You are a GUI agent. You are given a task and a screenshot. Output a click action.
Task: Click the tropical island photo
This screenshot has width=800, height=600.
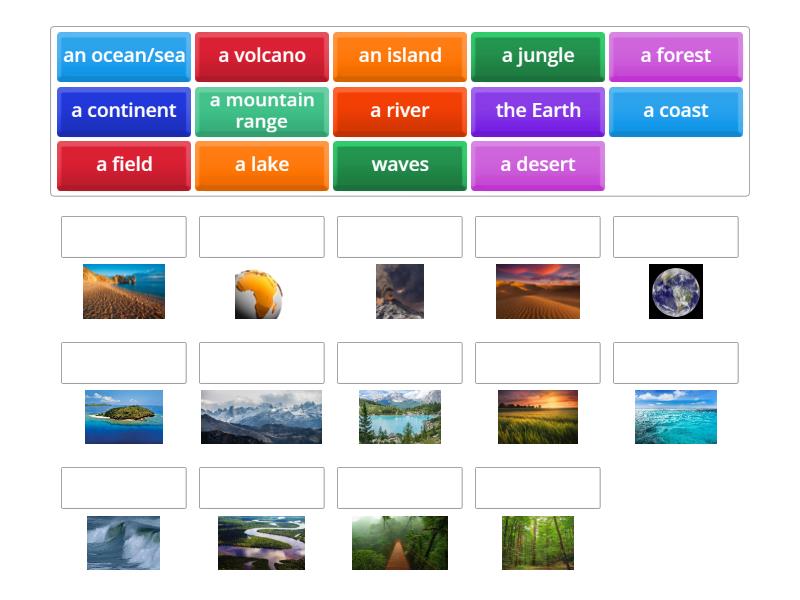pyautogui.click(x=122, y=417)
